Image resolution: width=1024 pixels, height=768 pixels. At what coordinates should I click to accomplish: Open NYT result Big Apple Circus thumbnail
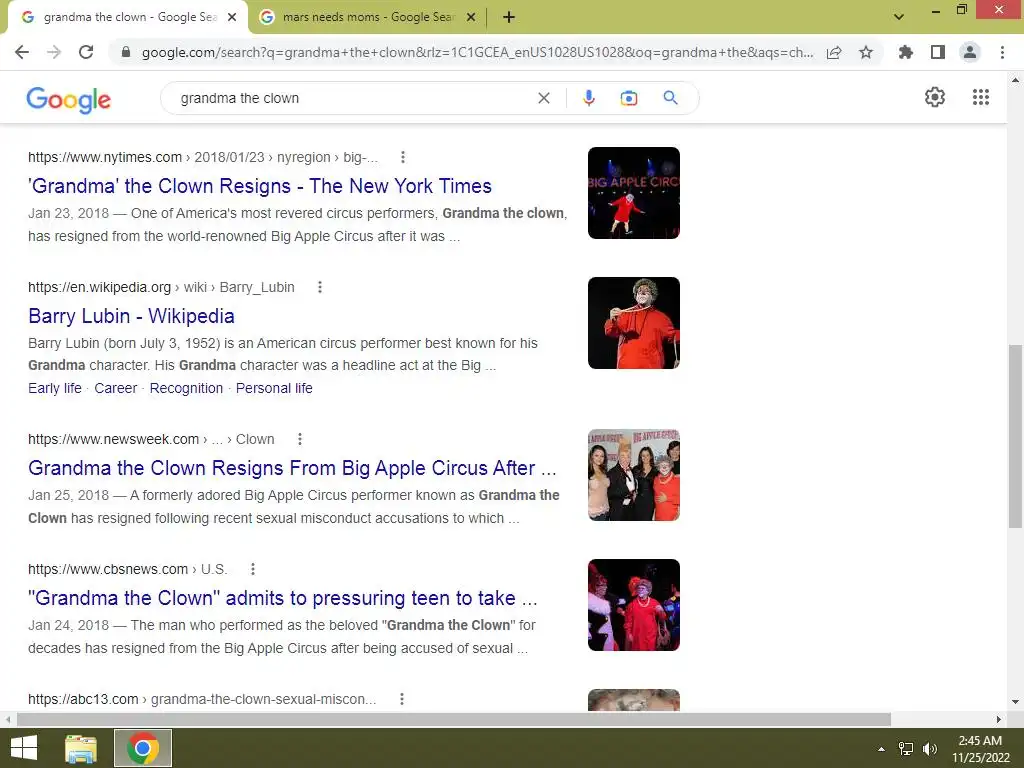[633, 193]
